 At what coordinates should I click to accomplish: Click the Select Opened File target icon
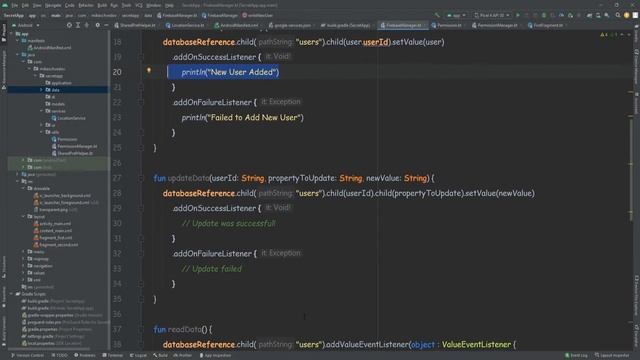[x=69, y=25]
